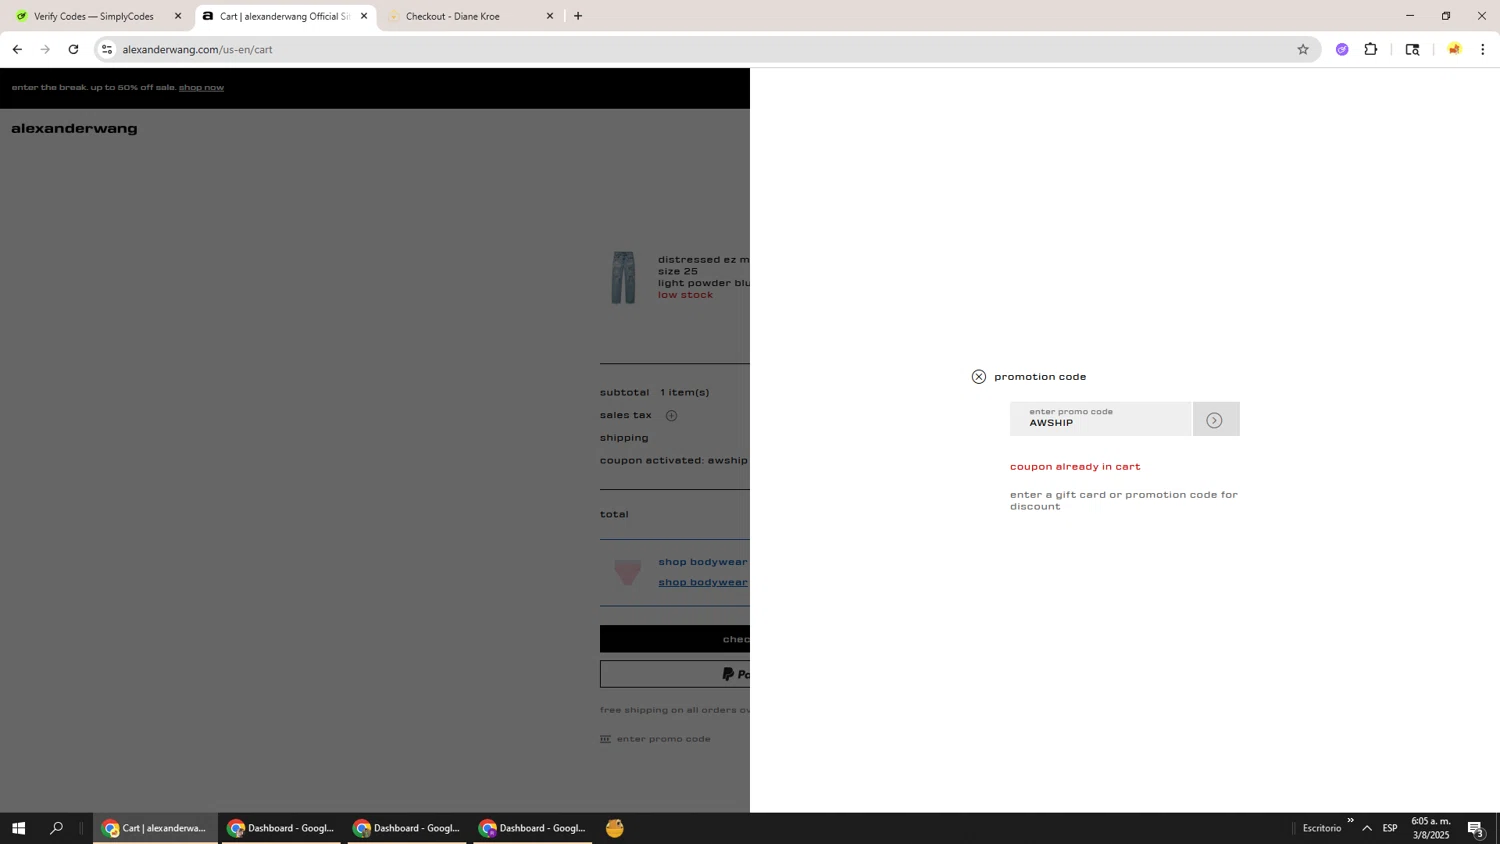Screen dimensions: 1500x844
Task: Click the ESP language indicator
Action: click(1390, 828)
